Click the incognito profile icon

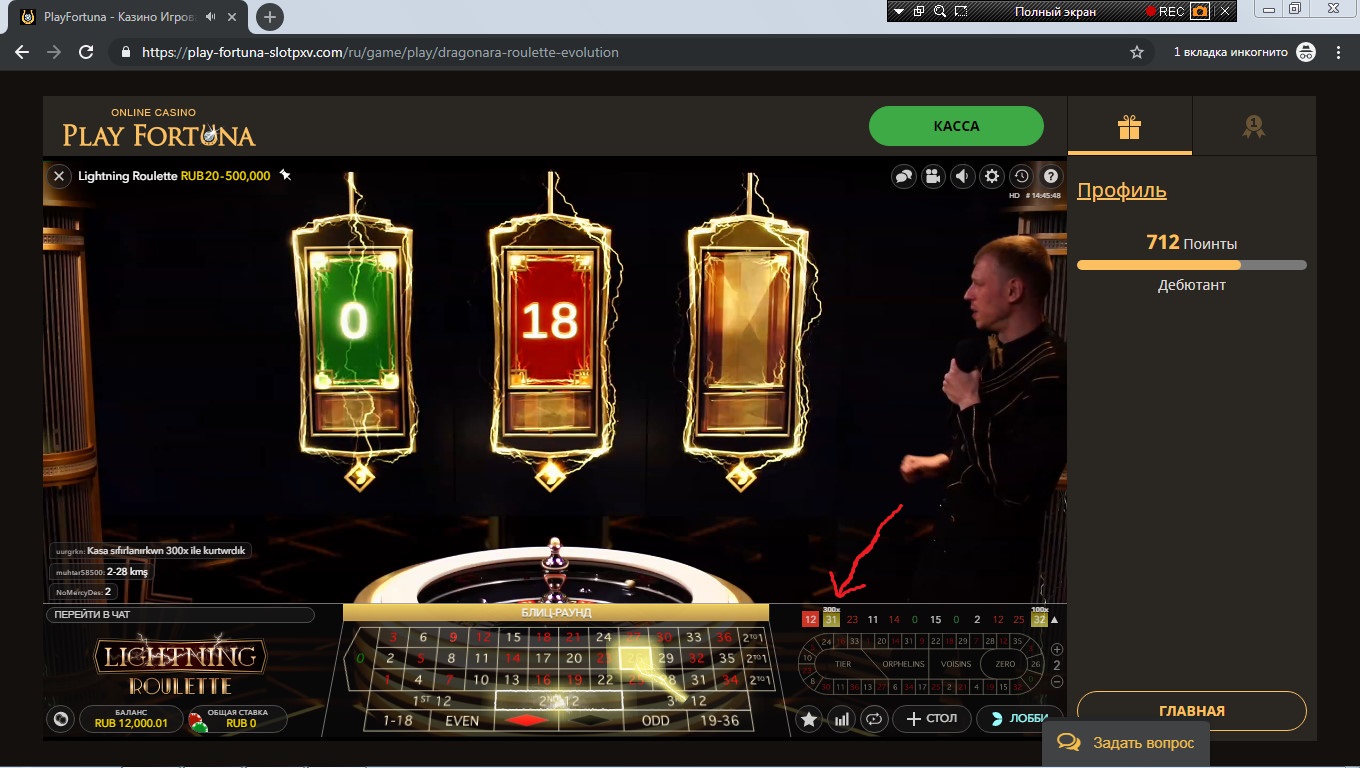click(x=1306, y=52)
